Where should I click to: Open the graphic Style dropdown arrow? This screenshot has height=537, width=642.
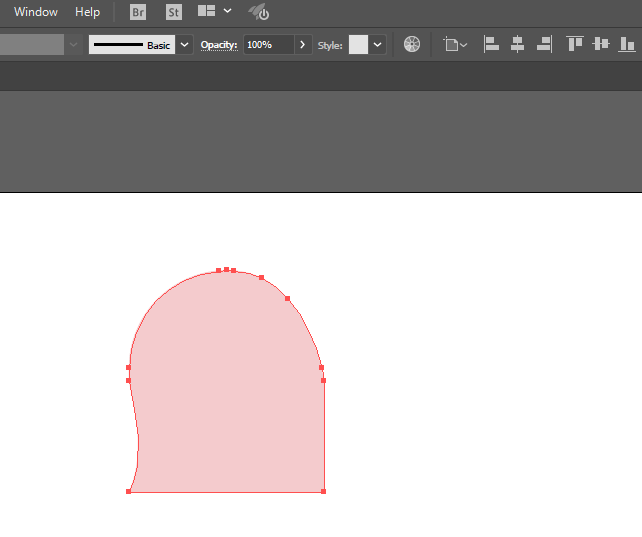(378, 45)
